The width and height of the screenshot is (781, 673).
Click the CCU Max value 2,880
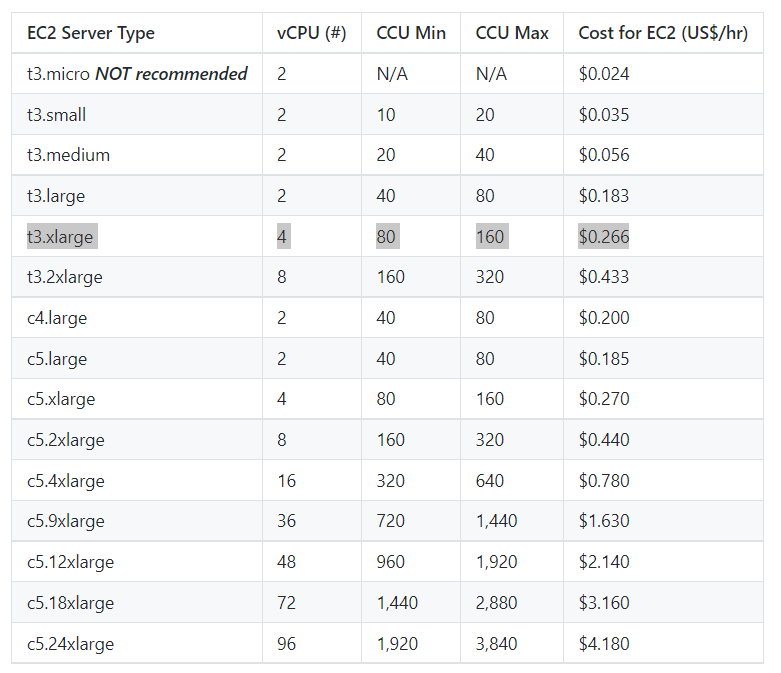(496, 603)
